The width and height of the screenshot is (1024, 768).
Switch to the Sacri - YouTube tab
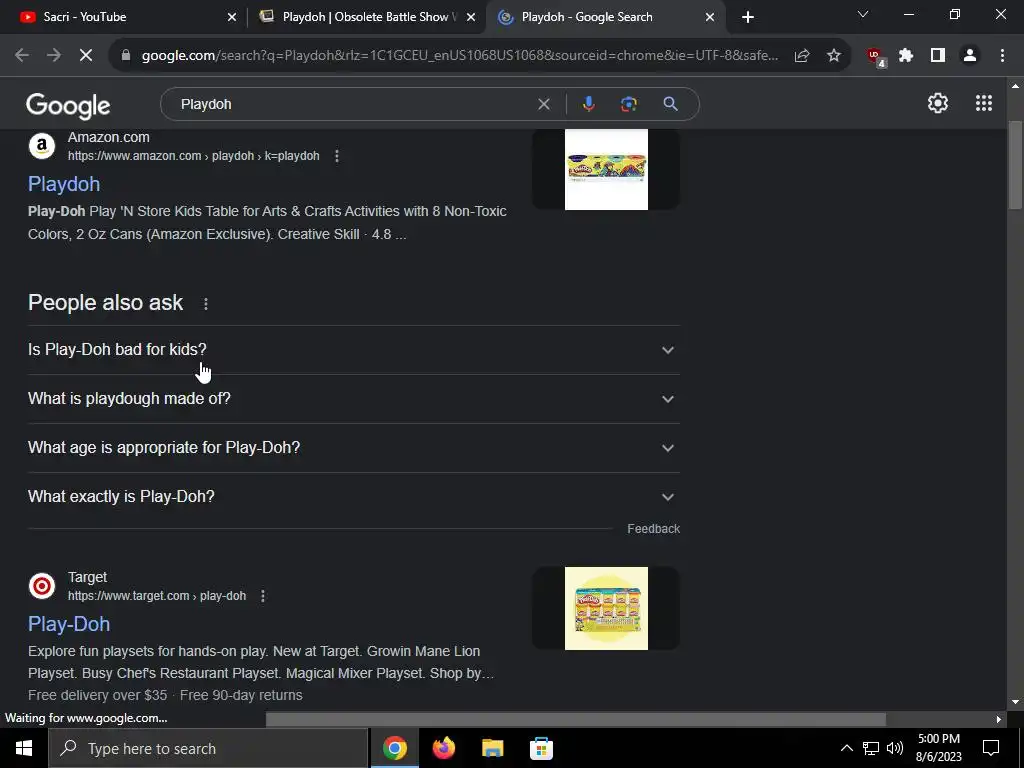click(x=128, y=17)
